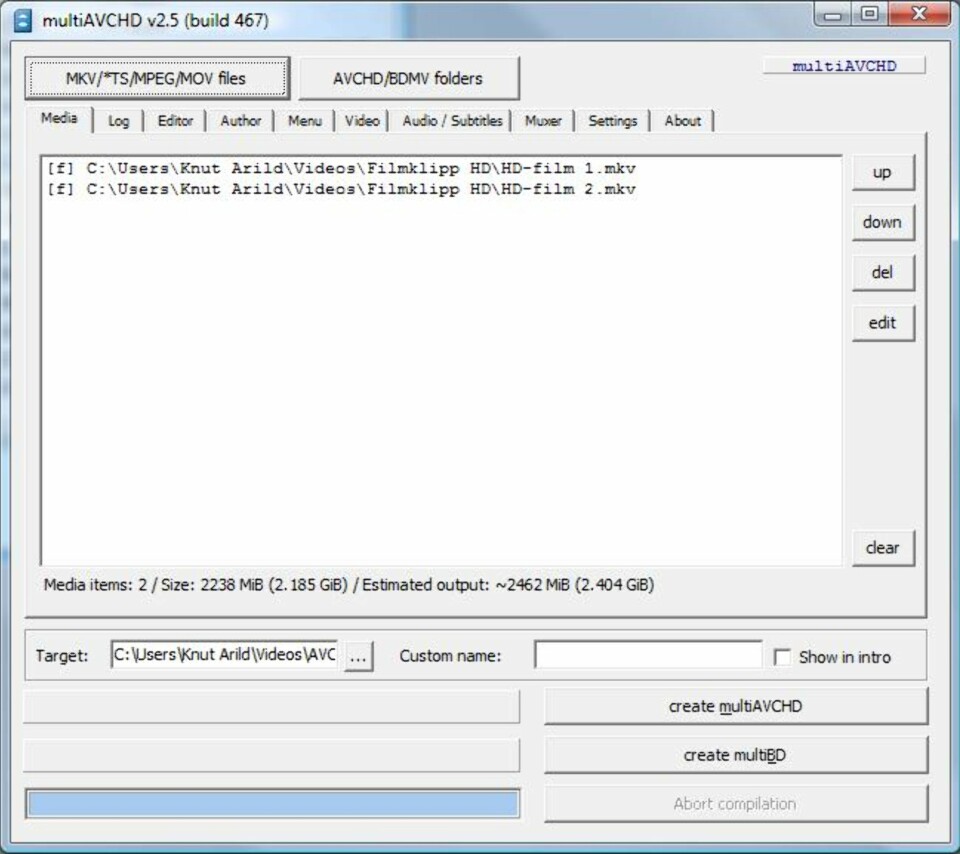Browse for target folder with ... button
This screenshot has width=960, height=854.
click(358, 657)
